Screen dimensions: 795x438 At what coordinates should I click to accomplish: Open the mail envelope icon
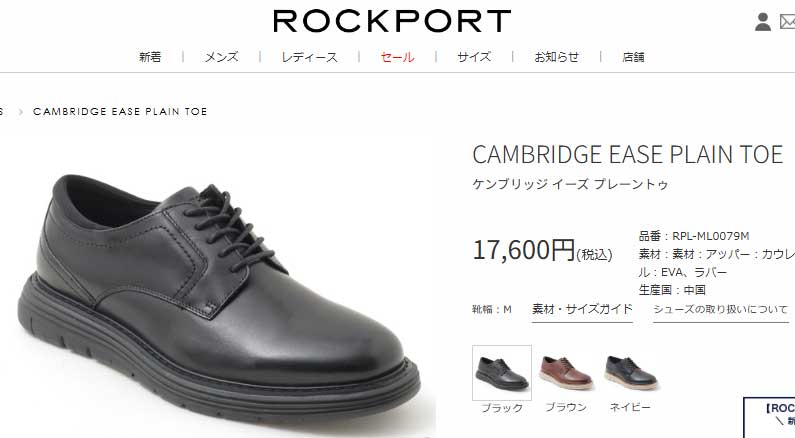coord(787,22)
